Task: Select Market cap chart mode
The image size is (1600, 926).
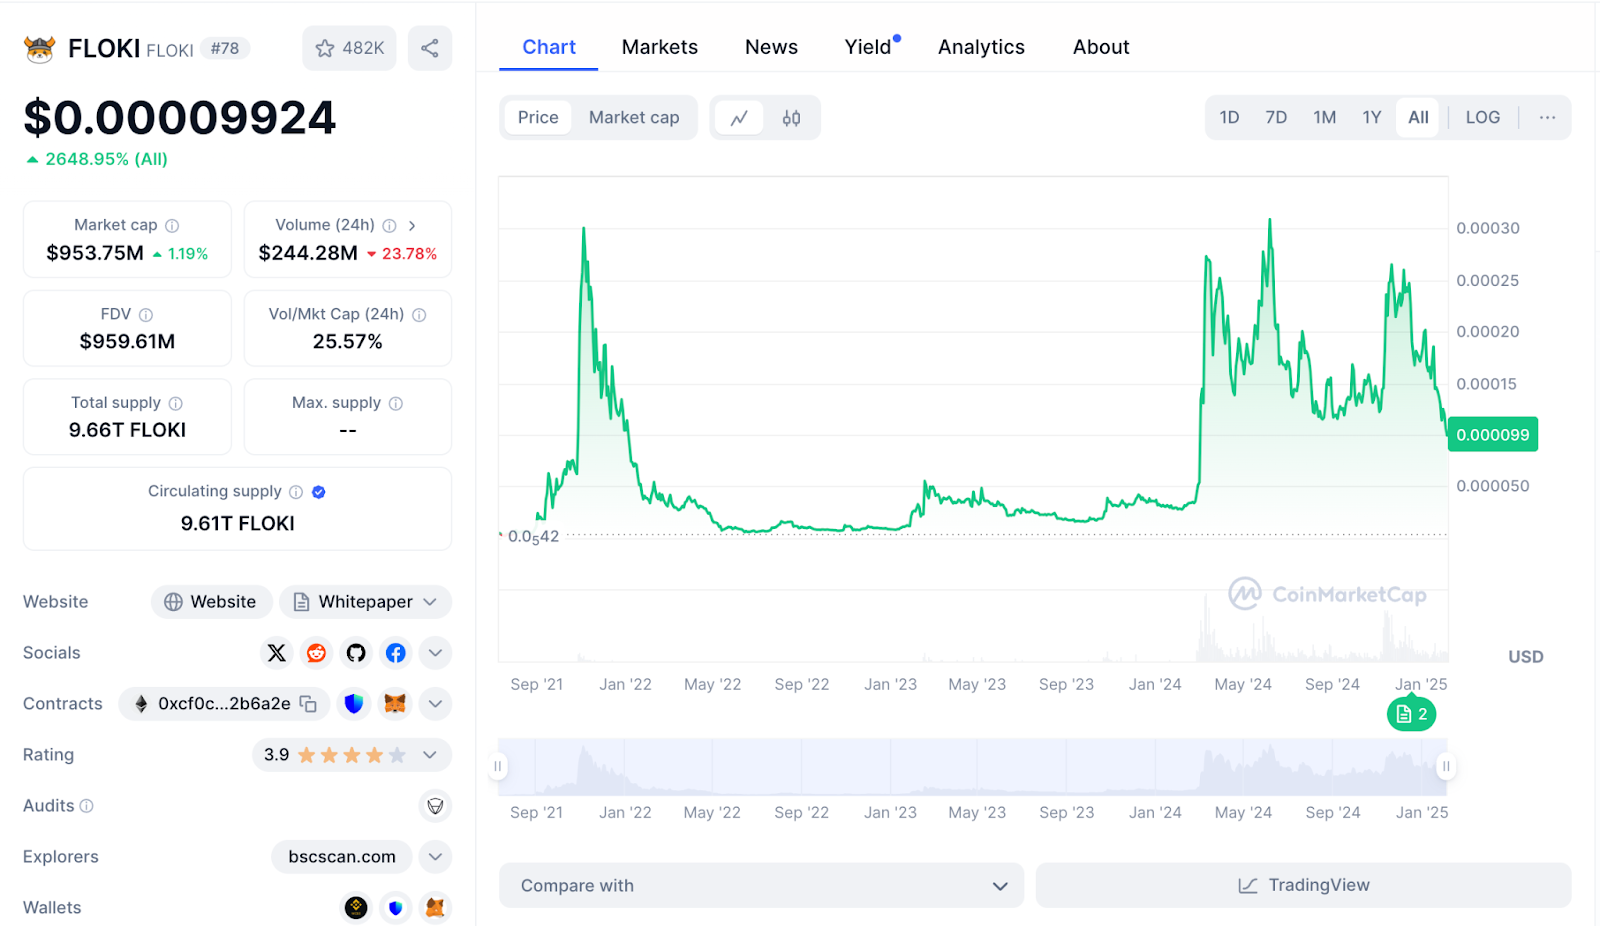Action: [634, 118]
